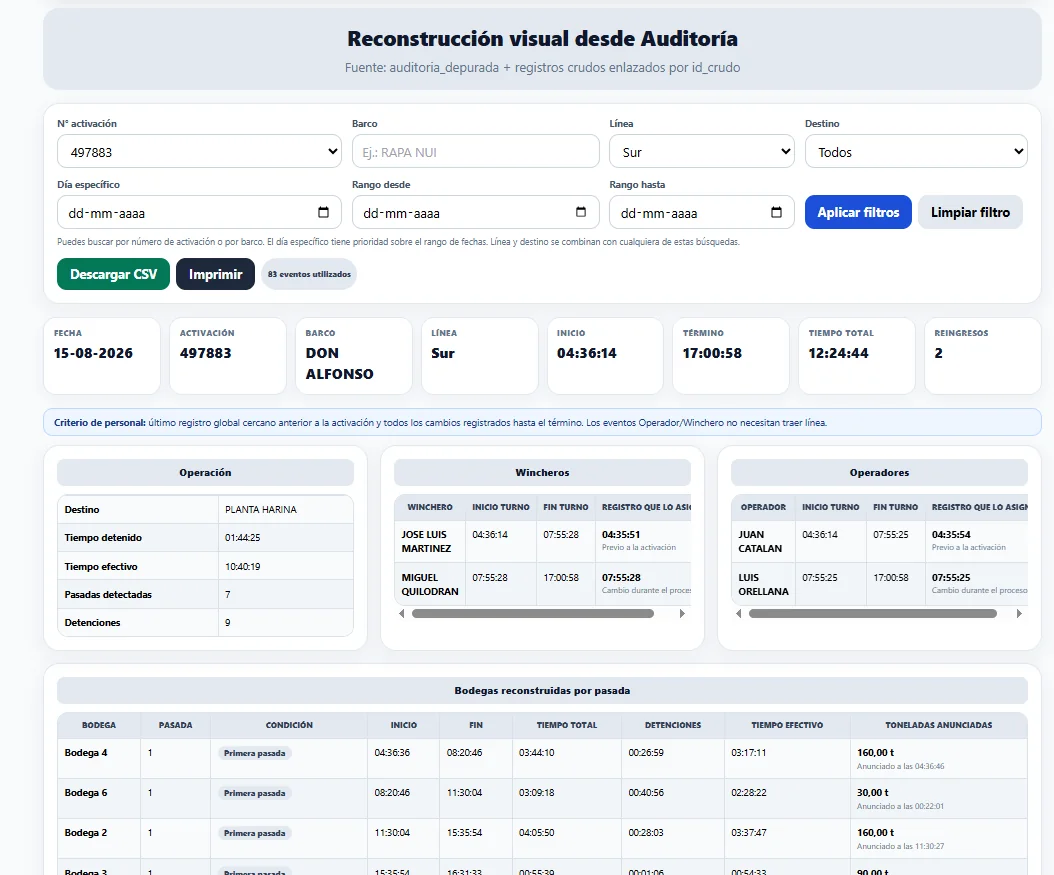Click Bodega 2 tiempo total 04:05:50
This screenshot has width=1054, height=875.
pos(536,833)
